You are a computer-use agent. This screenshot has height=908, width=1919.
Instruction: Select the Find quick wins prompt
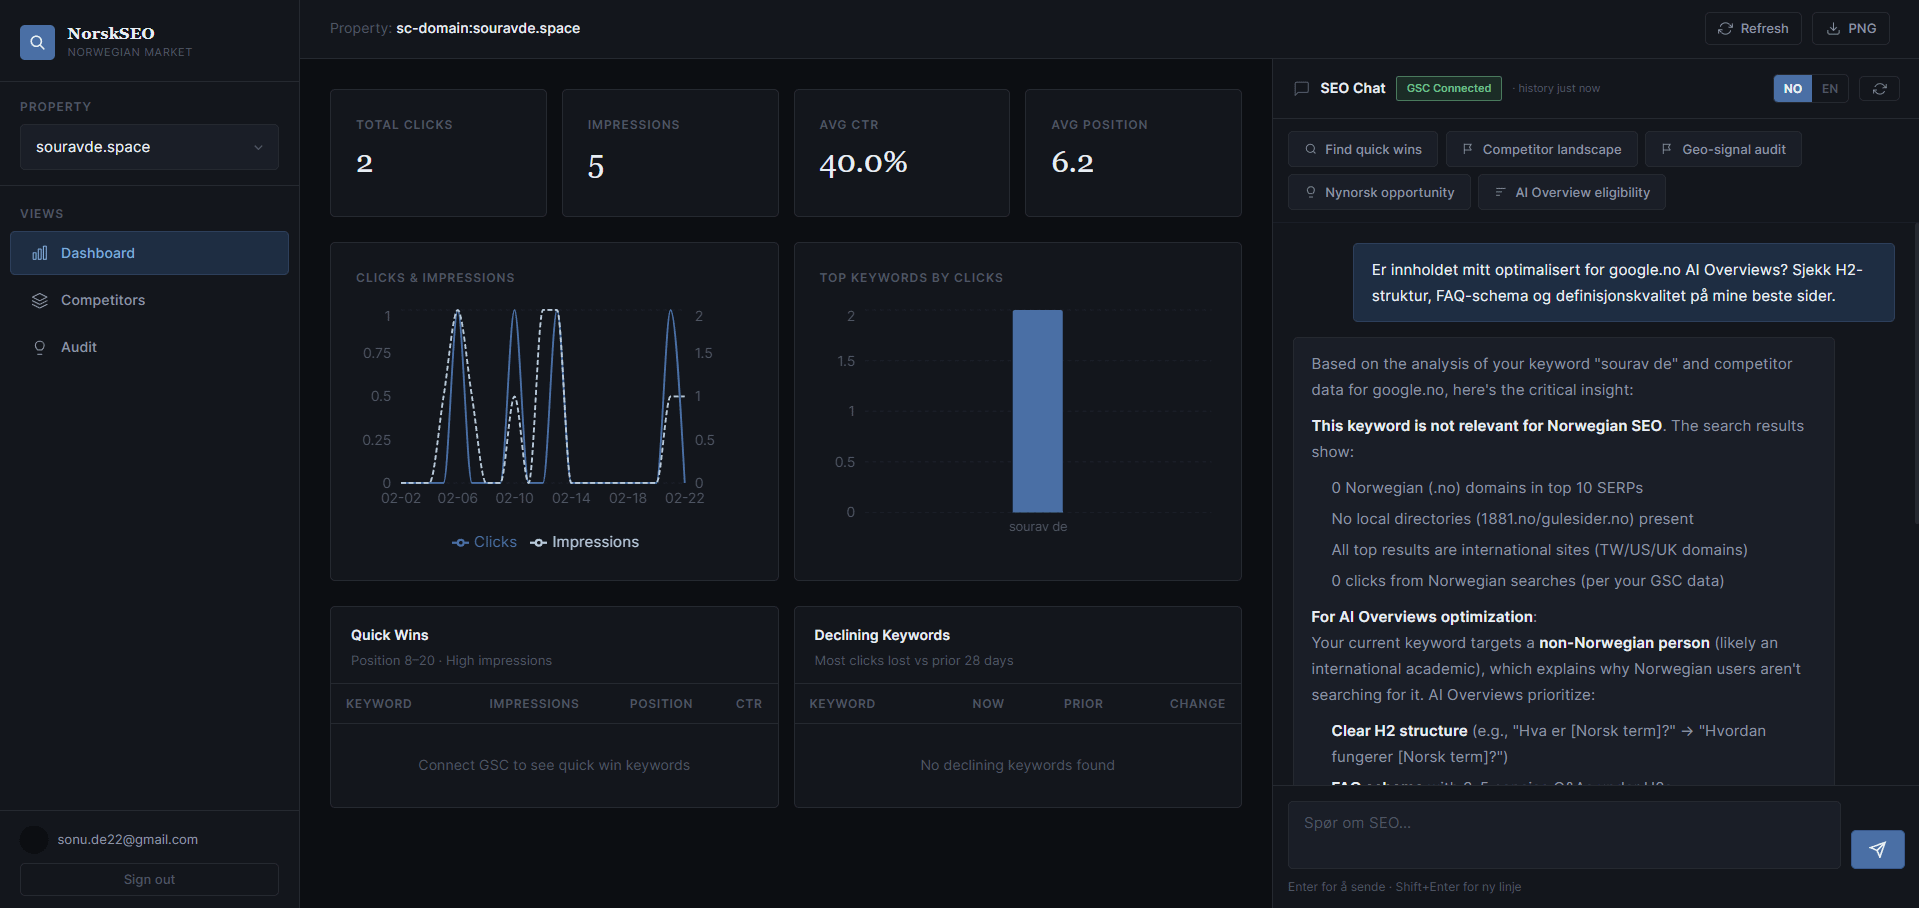pos(1362,150)
